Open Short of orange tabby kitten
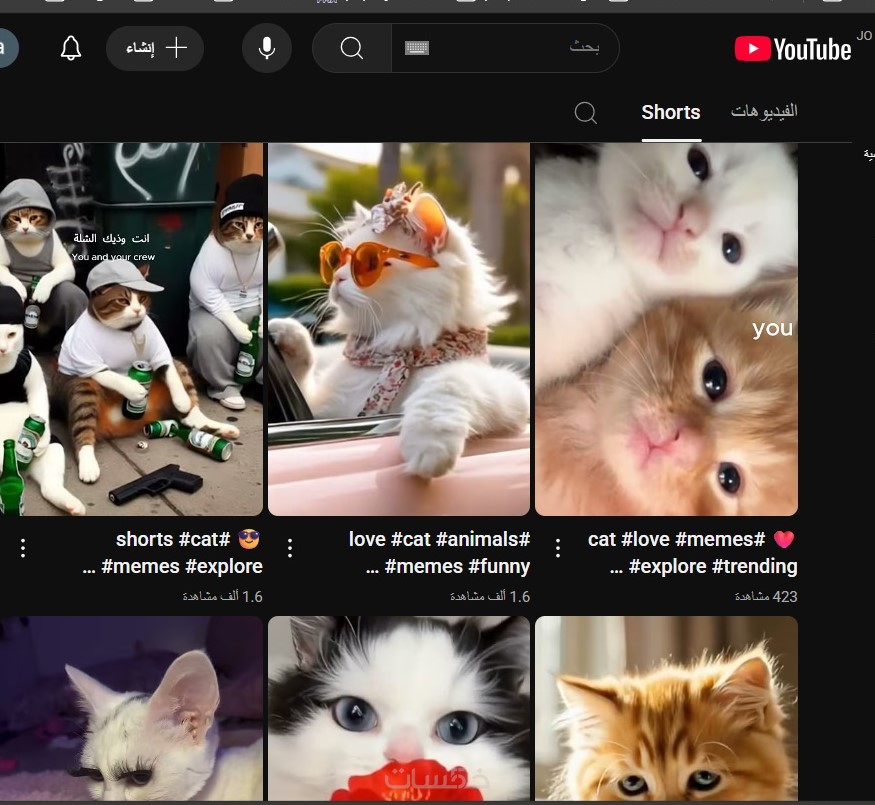Screen dimensions: 875x805 coord(666,708)
